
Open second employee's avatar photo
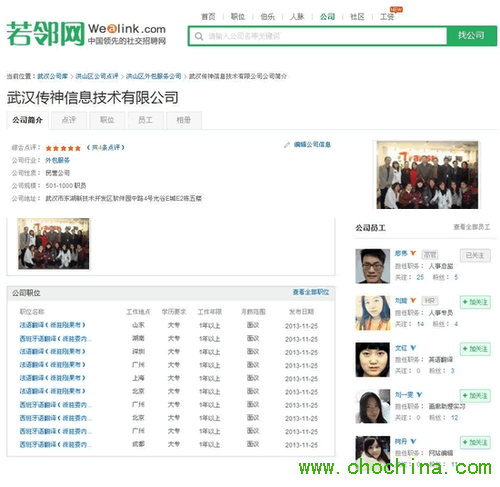tap(372, 313)
